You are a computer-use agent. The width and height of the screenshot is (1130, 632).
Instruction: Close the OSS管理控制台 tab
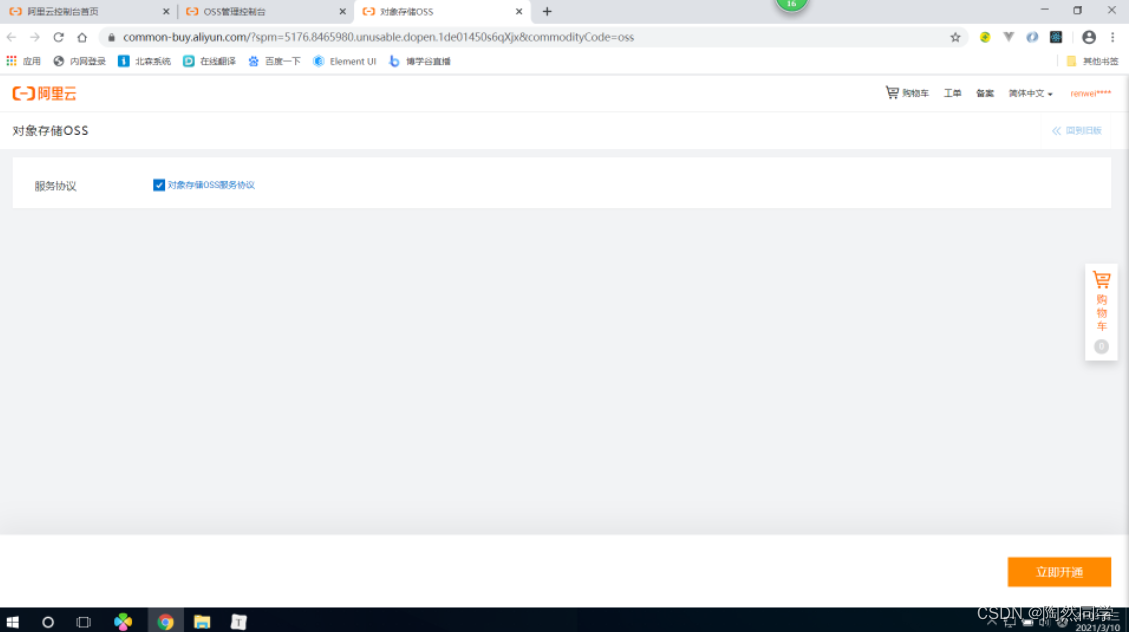click(342, 12)
